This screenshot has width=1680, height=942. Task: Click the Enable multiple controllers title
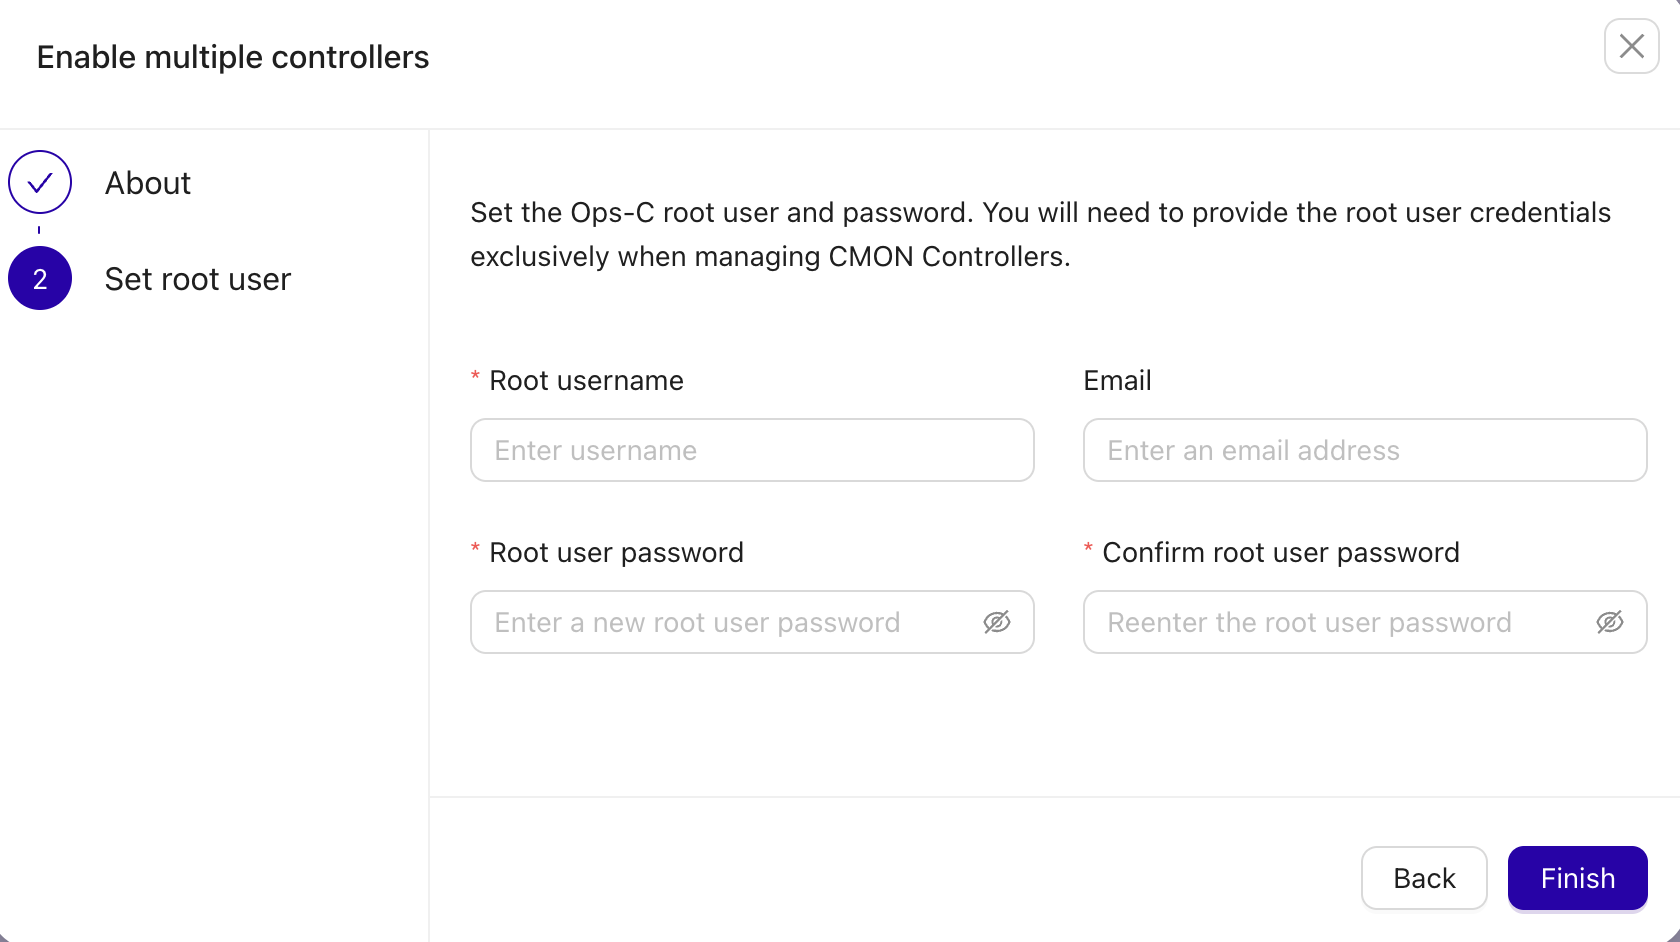point(233,57)
